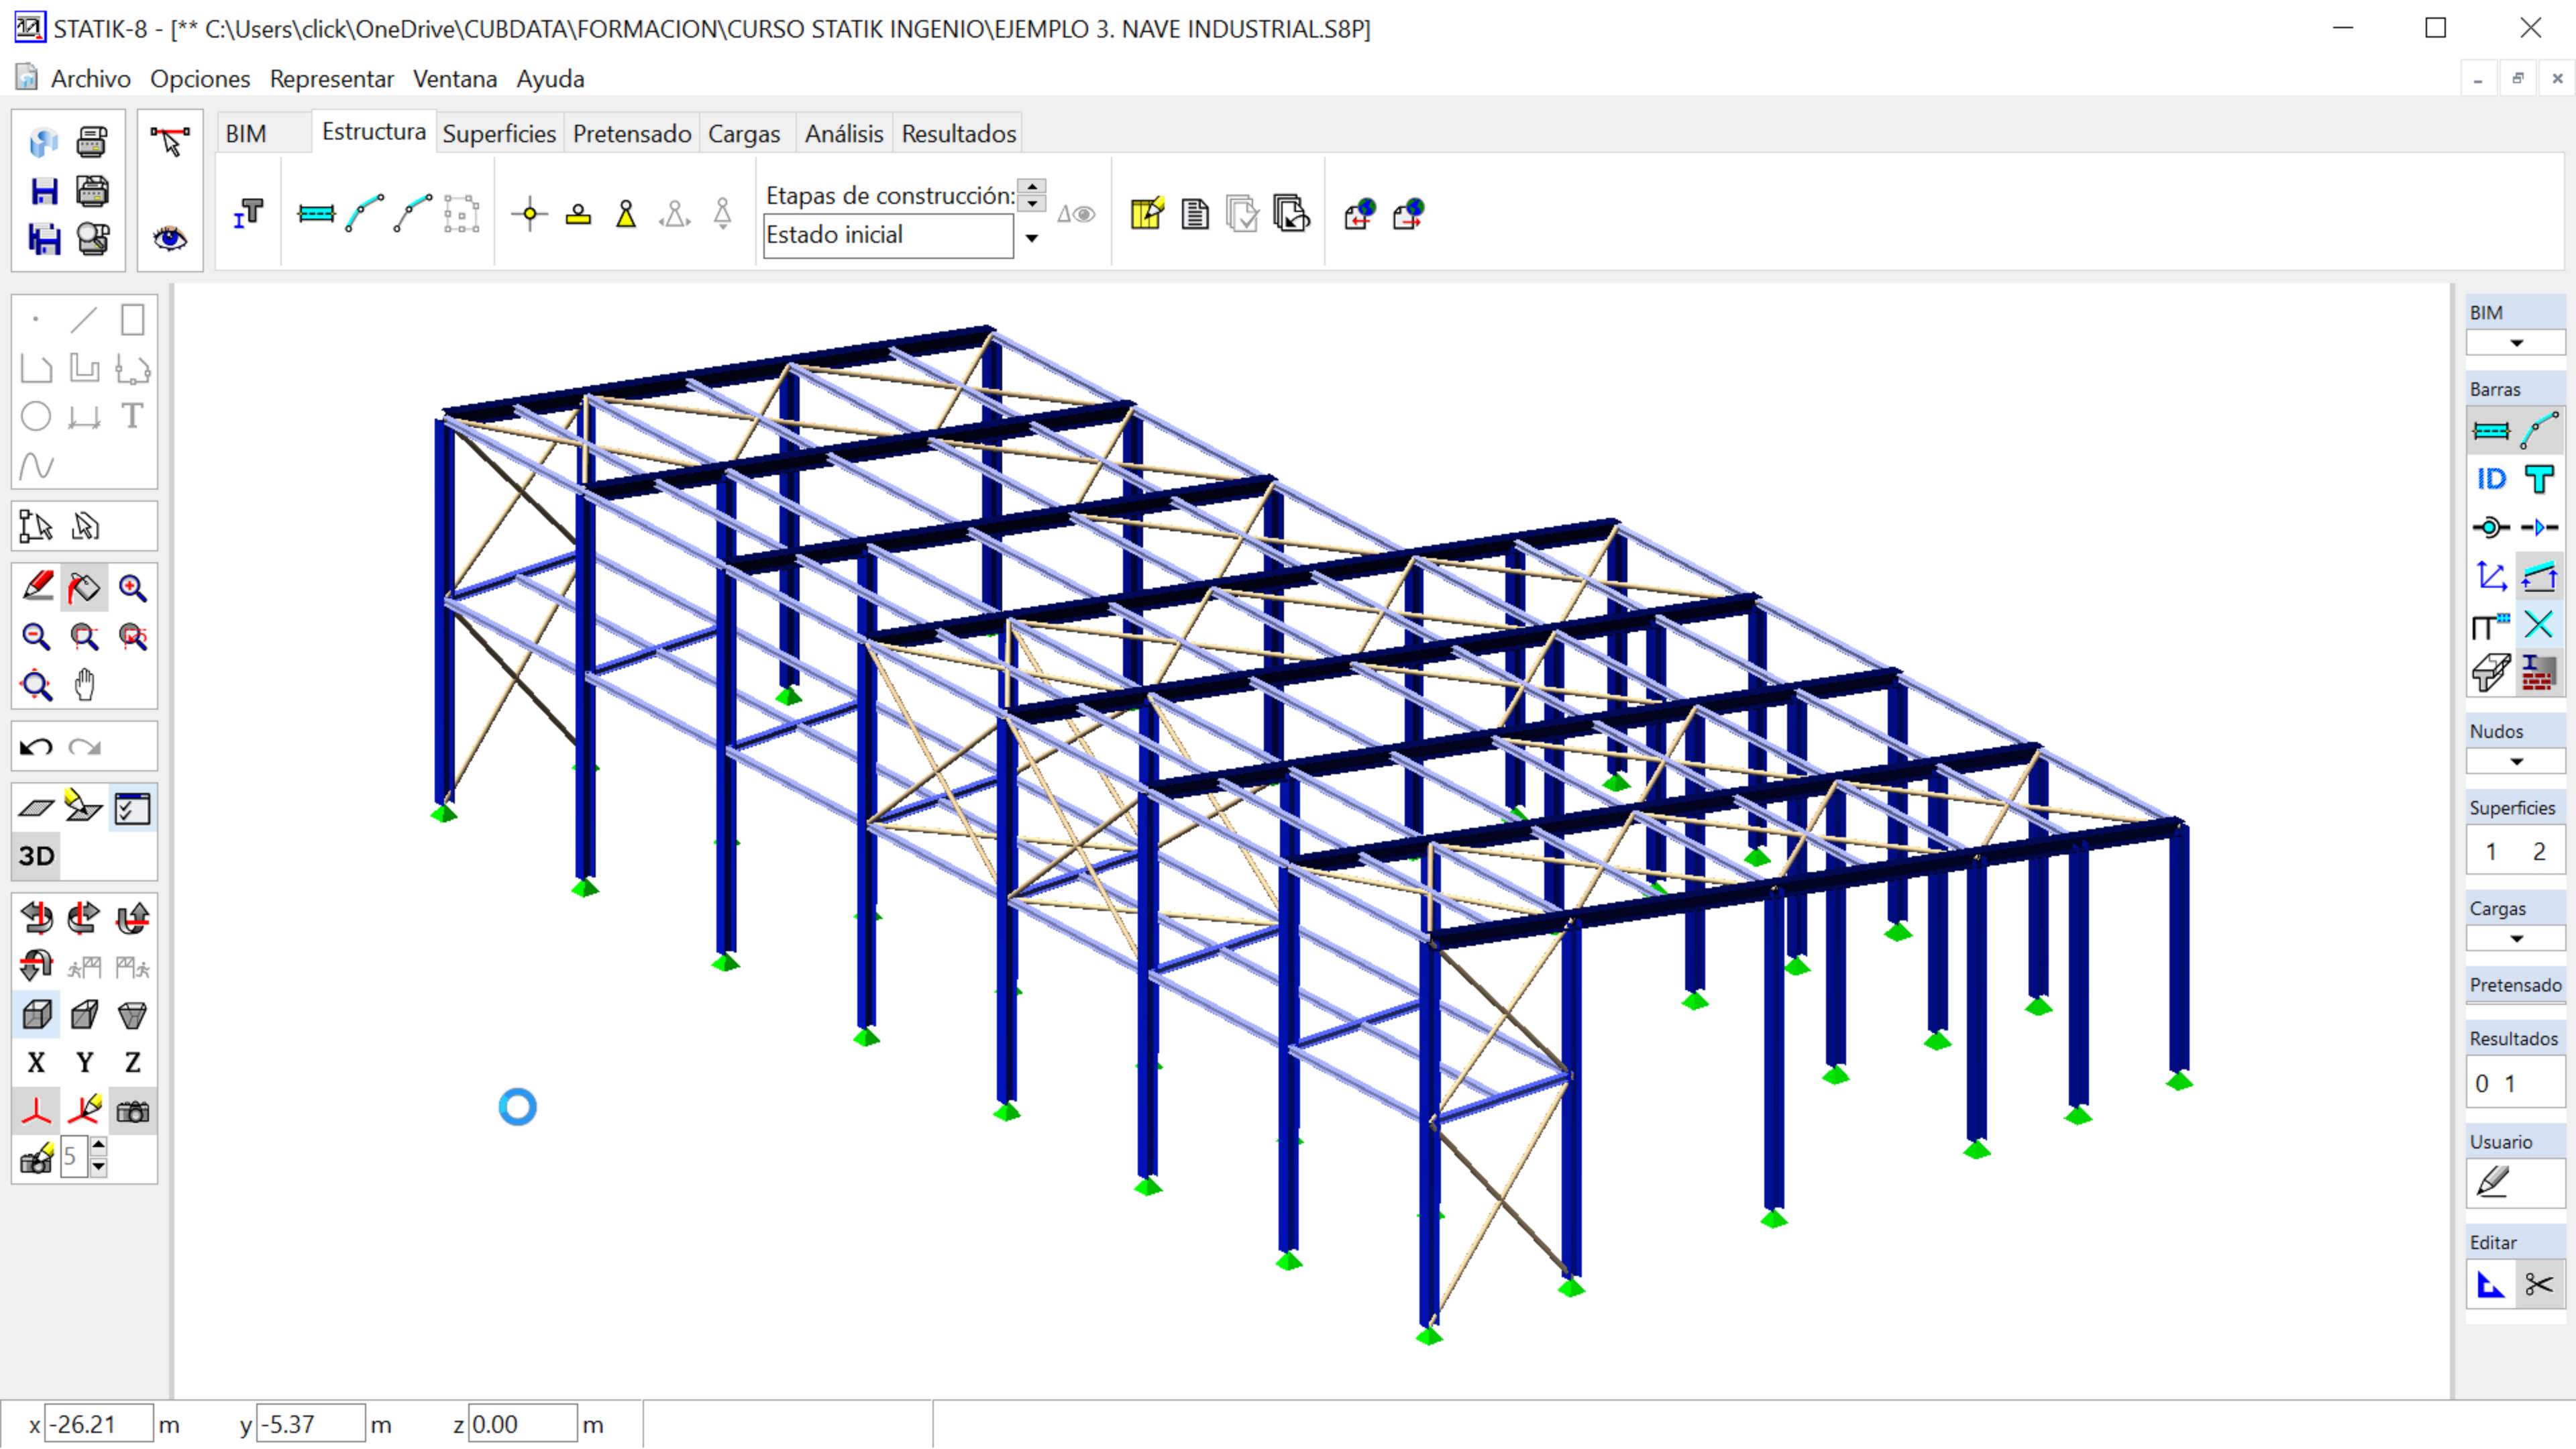Select the scissors tool in Editar
Screen dimensions: 2576x1449
(2539, 1284)
